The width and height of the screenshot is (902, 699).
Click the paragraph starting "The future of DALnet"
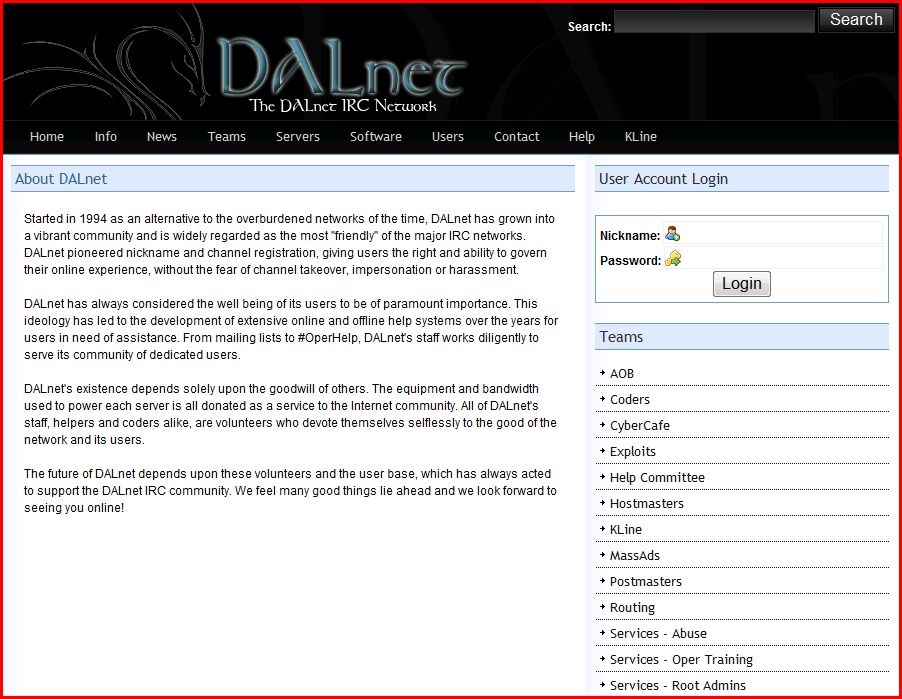(291, 491)
